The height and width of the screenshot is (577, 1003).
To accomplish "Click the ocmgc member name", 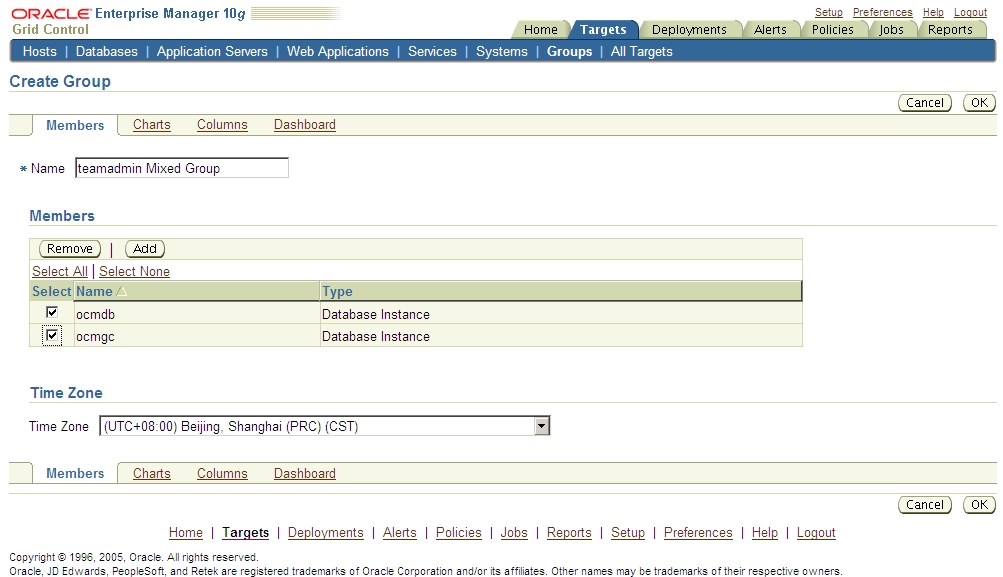I will 95,336.
